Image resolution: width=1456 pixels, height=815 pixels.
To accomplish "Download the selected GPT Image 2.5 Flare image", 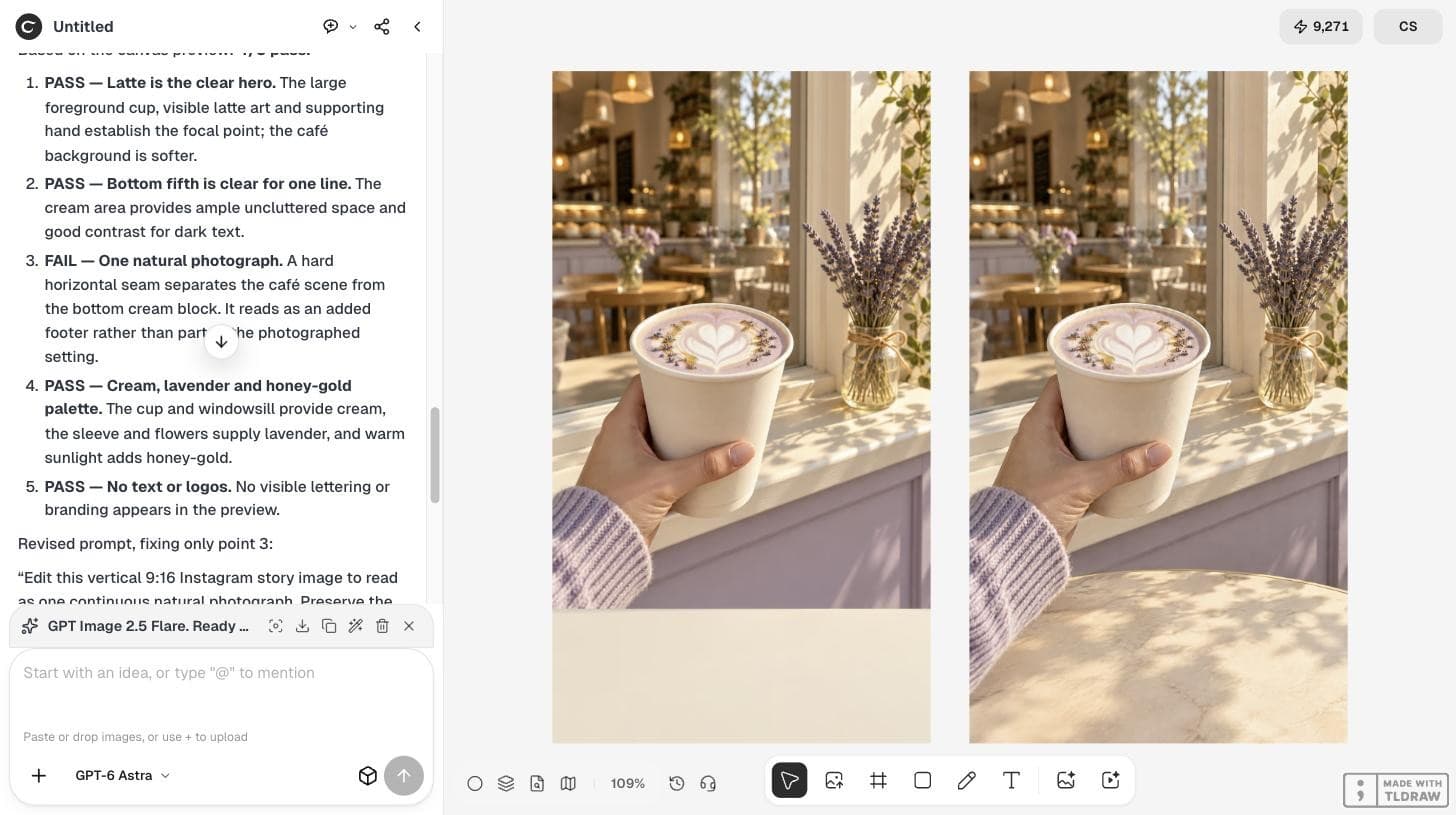I will tap(302, 626).
